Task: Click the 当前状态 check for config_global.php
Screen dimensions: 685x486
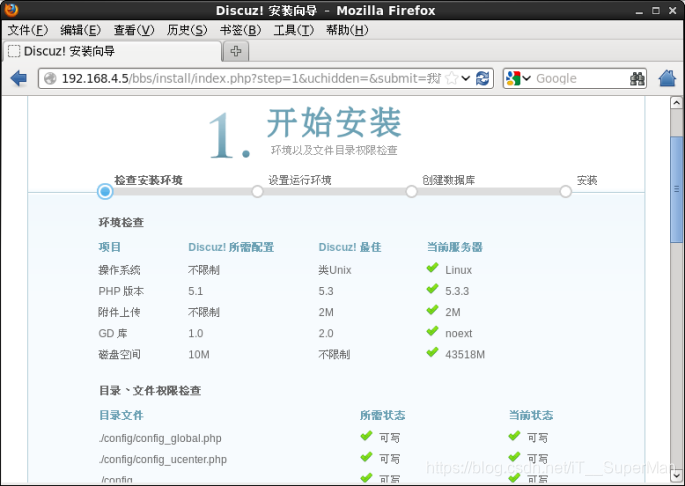Action: coord(515,435)
